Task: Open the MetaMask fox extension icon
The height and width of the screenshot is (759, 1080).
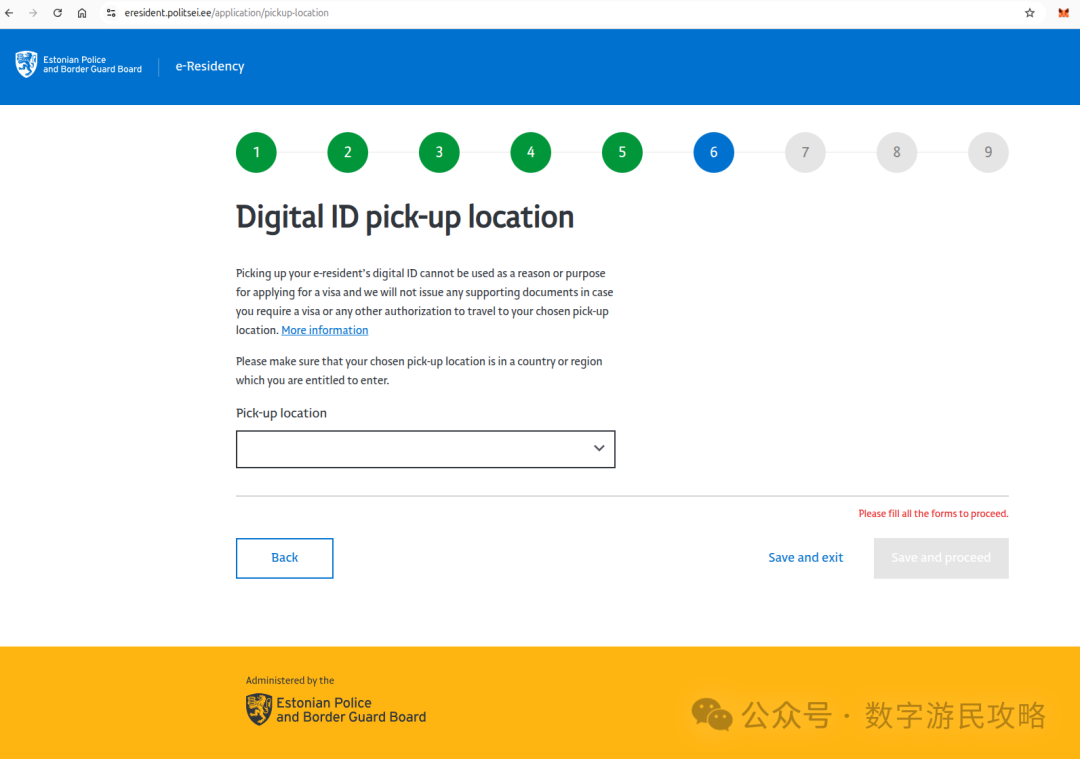Action: click(x=1063, y=13)
